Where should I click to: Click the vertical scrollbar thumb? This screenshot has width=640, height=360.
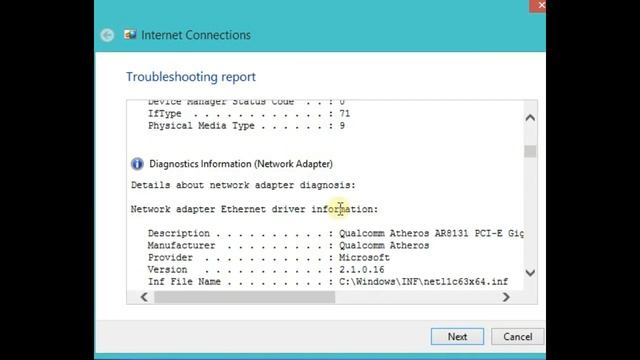pyautogui.click(x=530, y=151)
